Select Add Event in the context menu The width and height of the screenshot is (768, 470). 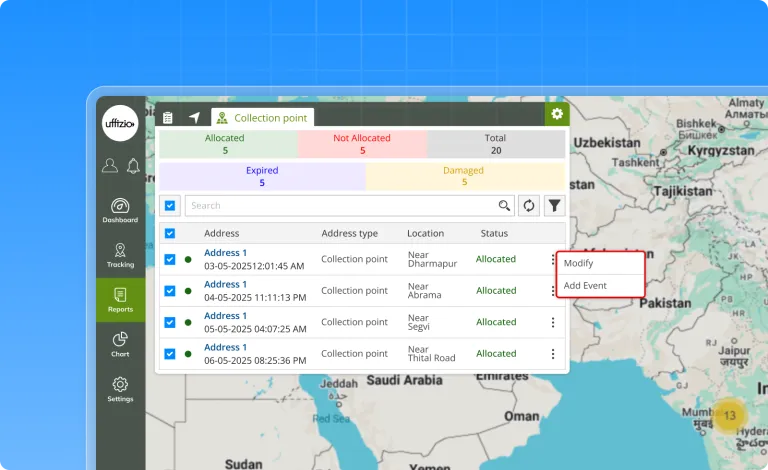[x=585, y=286]
